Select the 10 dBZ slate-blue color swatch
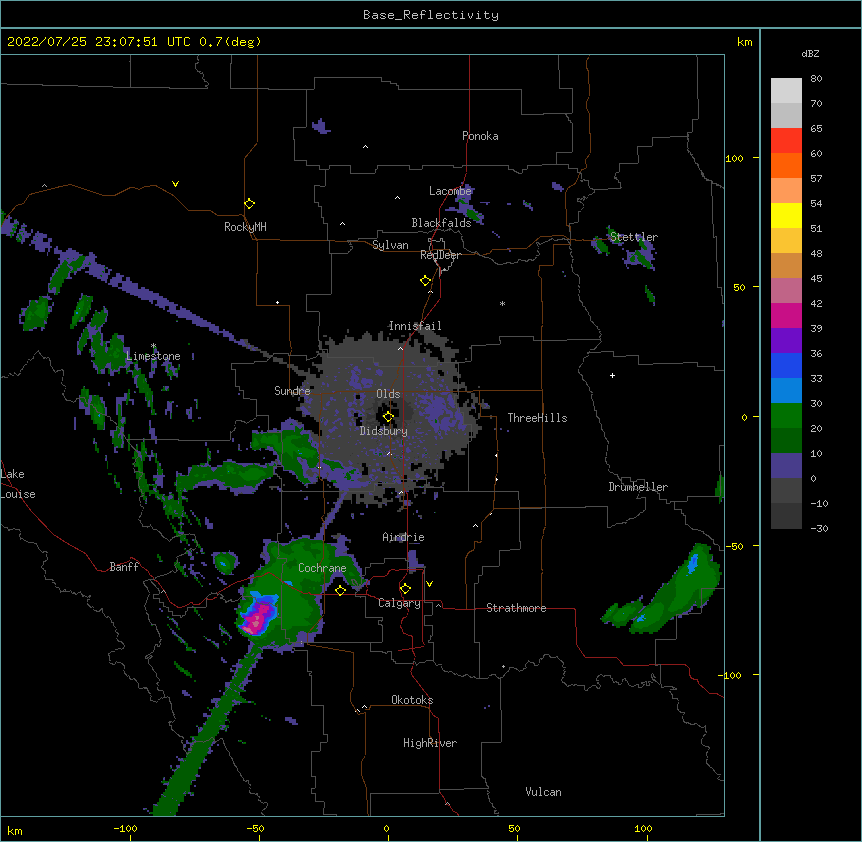This screenshot has width=862, height=842. [x=786, y=466]
